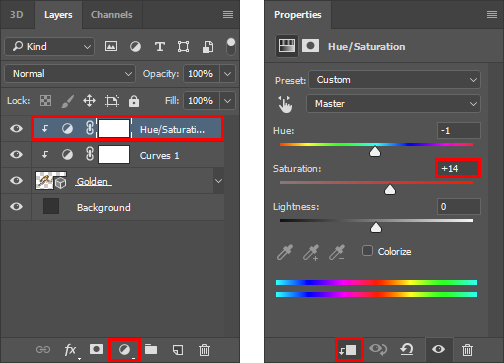Hide the Golden layer

pos(16,180)
